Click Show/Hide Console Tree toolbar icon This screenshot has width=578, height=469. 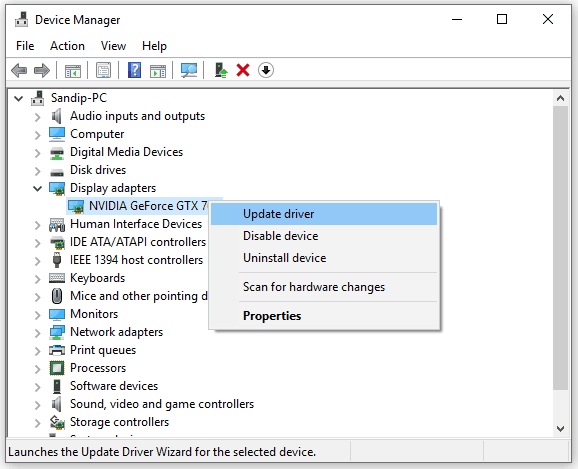point(73,70)
